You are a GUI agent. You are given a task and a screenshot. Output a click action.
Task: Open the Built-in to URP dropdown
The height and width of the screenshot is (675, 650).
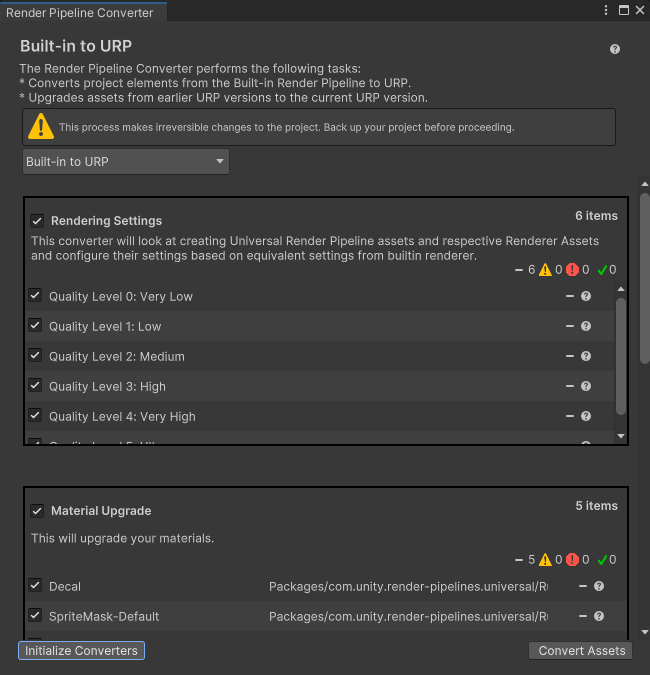pyautogui.click(x=125, y=162)
